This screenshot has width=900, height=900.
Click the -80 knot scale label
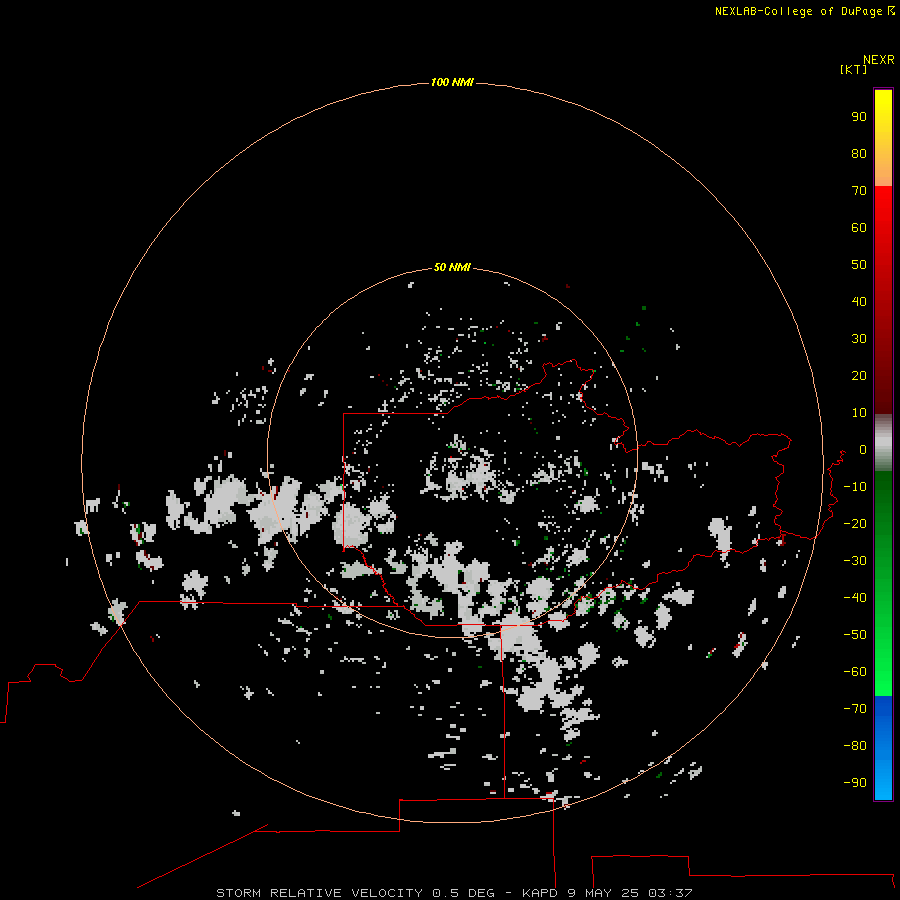(855, 746)
